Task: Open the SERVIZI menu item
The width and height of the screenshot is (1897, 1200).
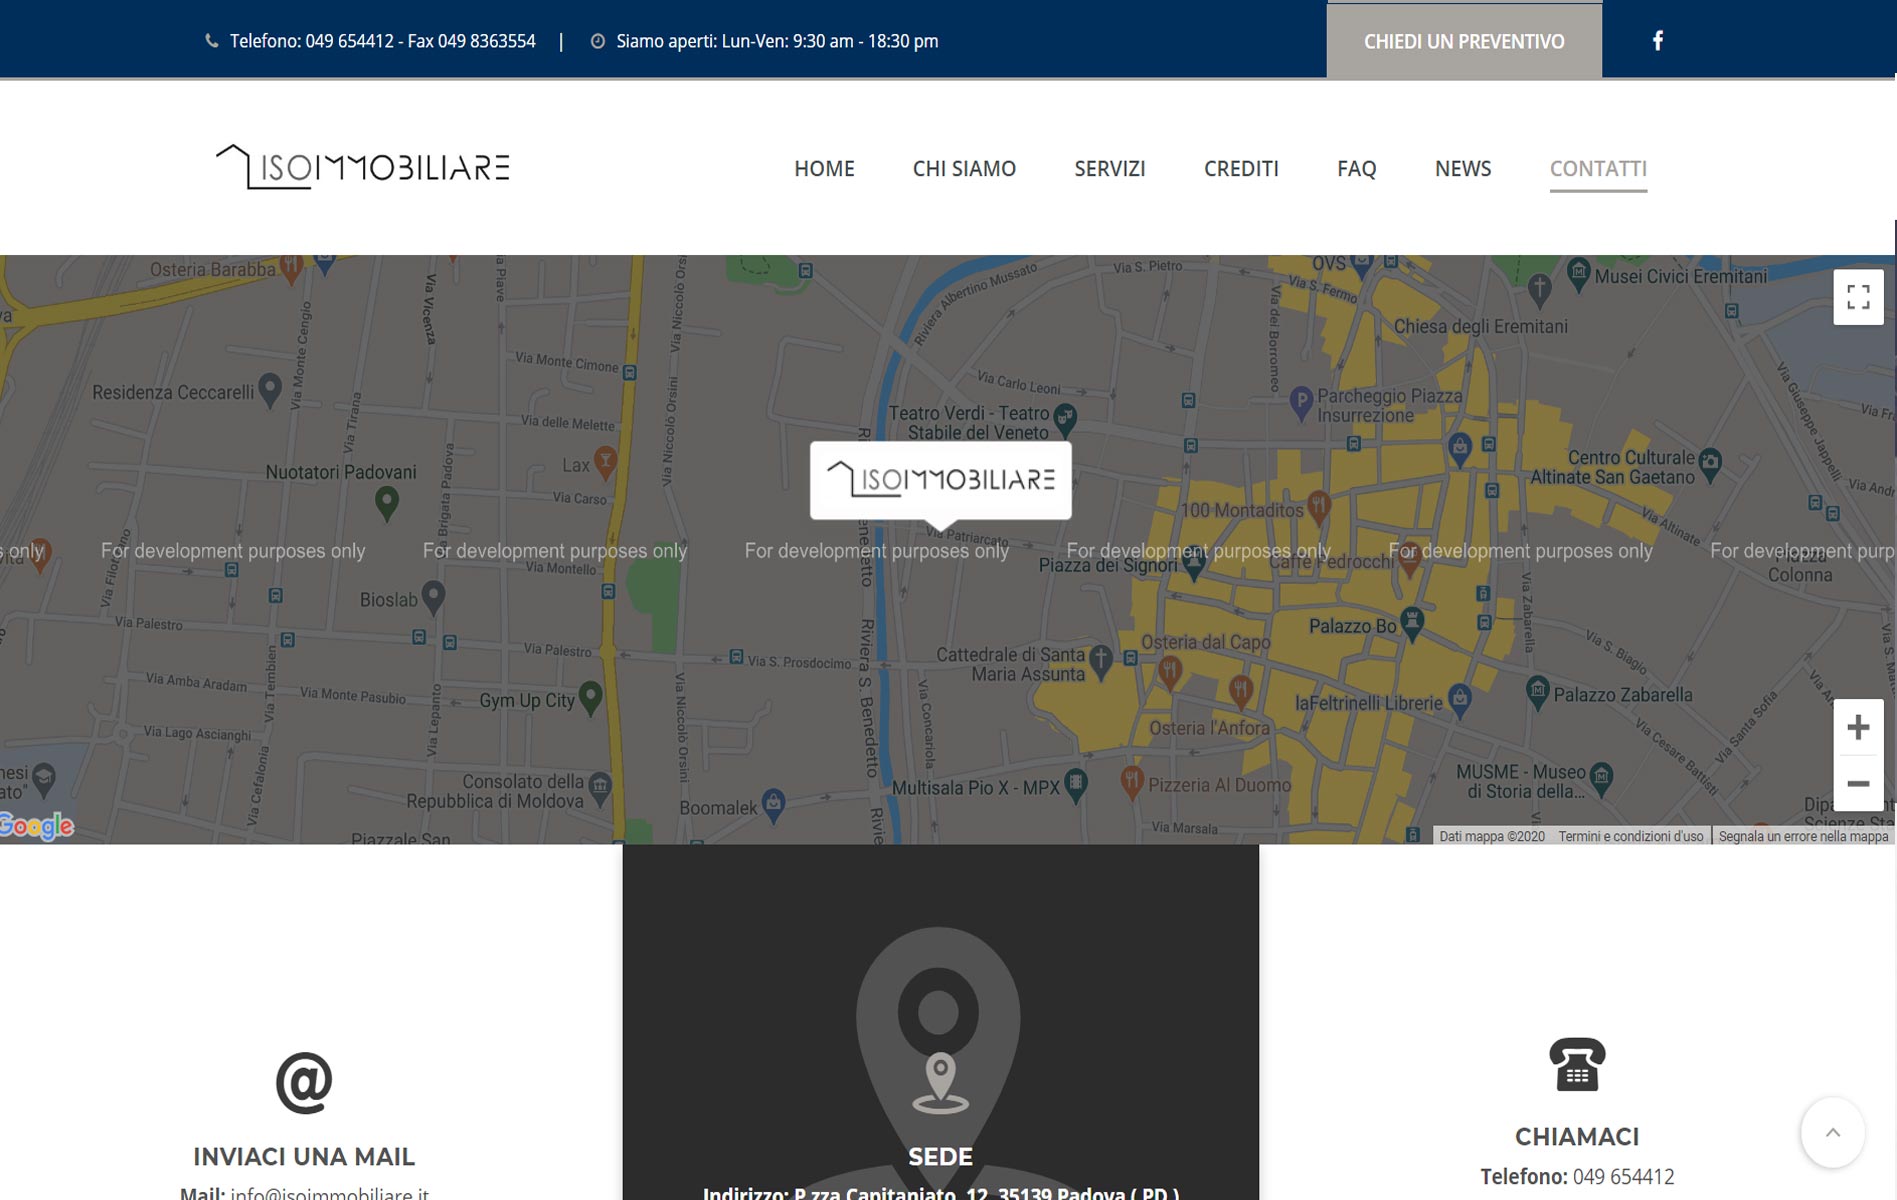Action: click(1110, 168)
